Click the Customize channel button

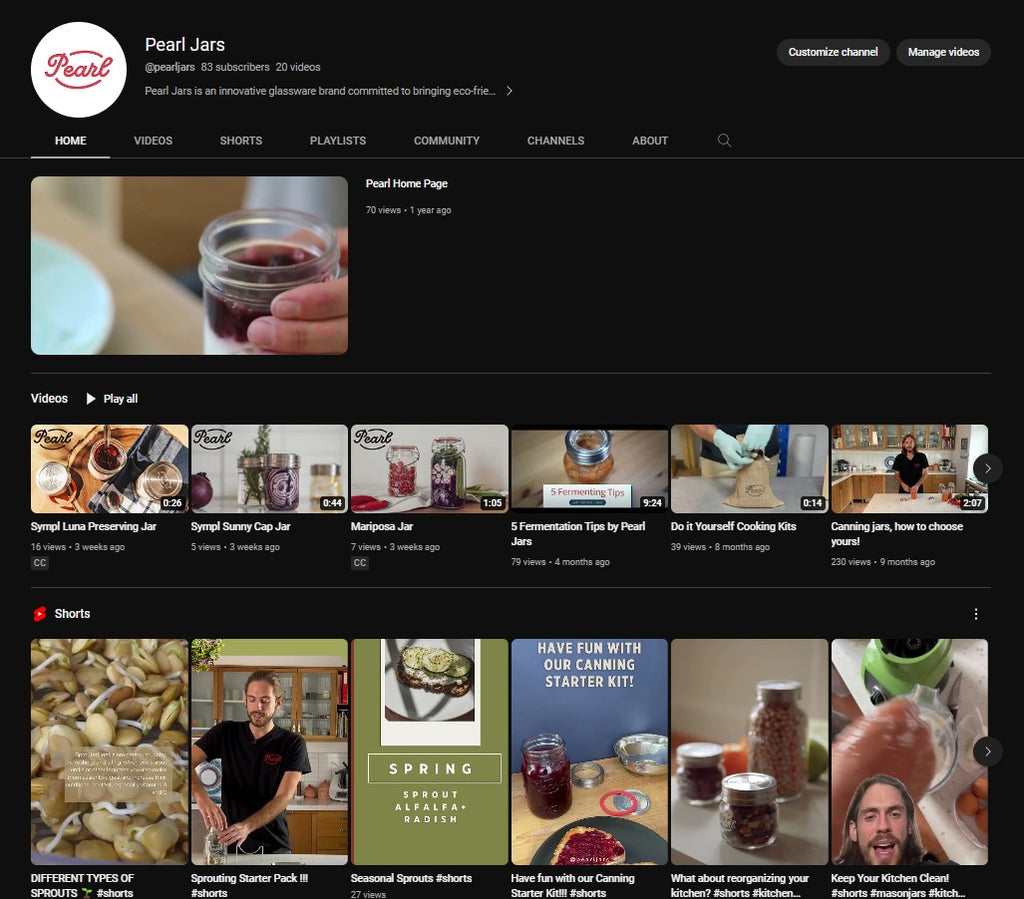point(833,52)
